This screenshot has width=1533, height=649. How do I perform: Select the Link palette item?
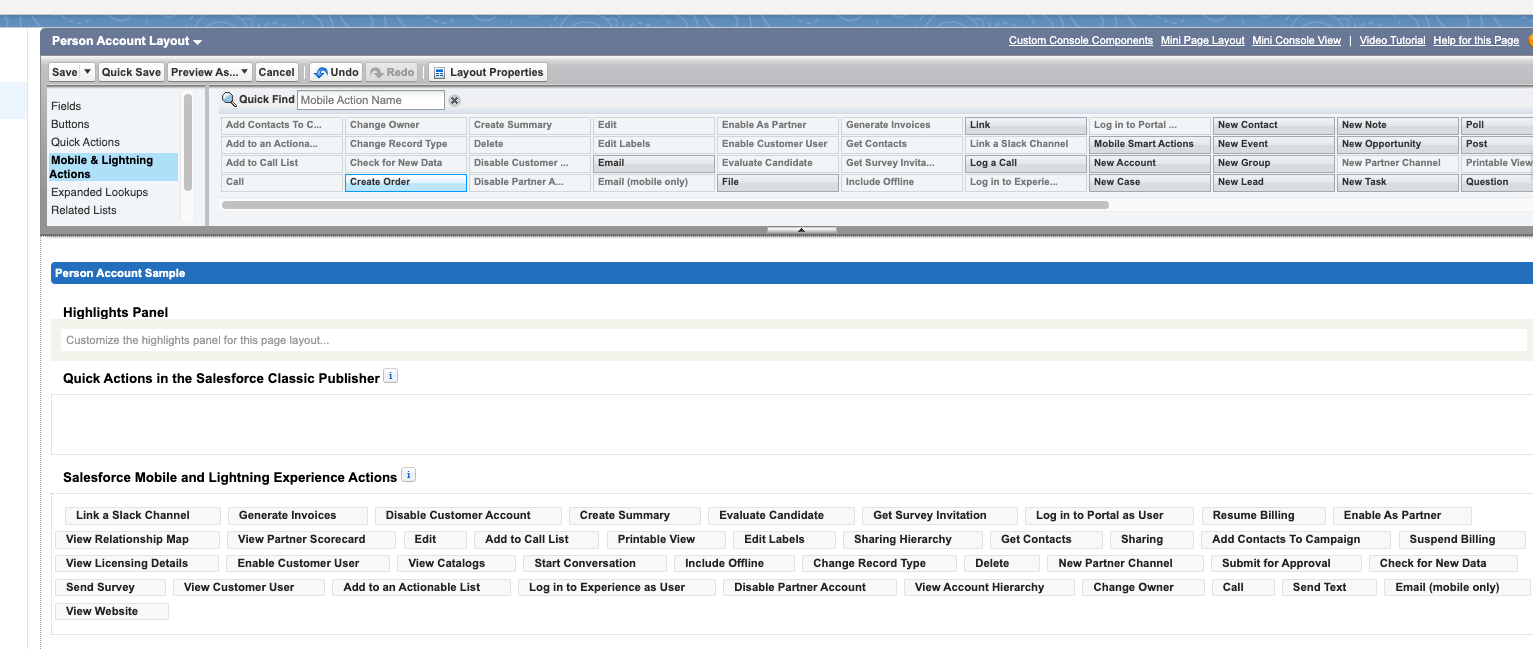(1026, 125)
